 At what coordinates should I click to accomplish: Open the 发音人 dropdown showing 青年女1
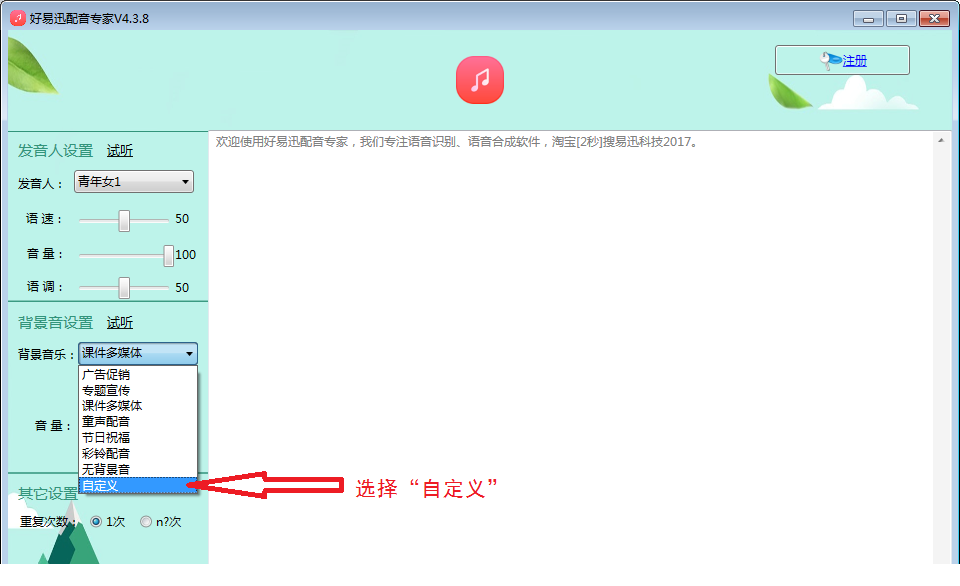click(134, 182)
